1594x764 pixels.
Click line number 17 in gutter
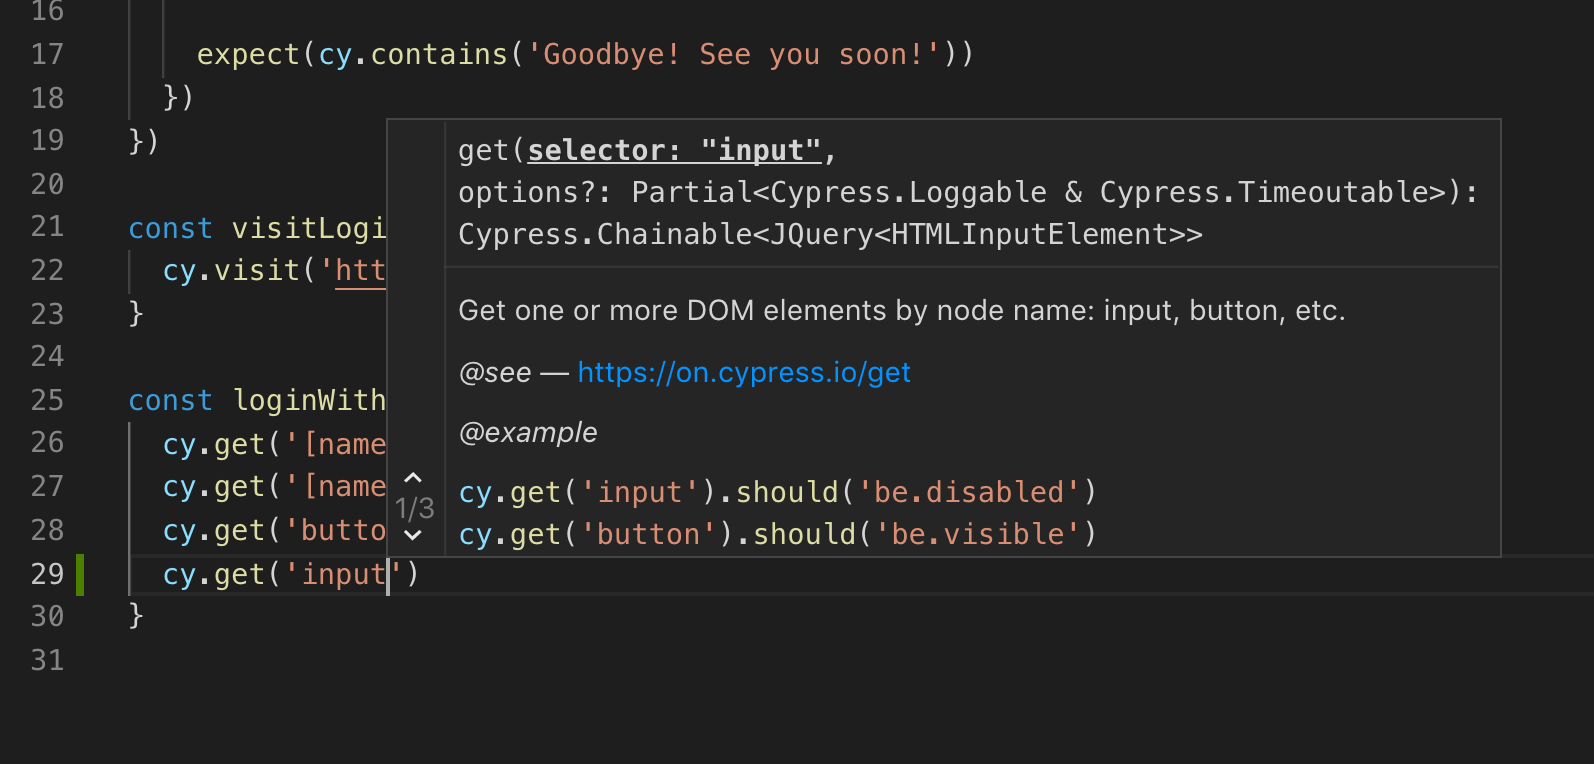click(x=47, y=54)
